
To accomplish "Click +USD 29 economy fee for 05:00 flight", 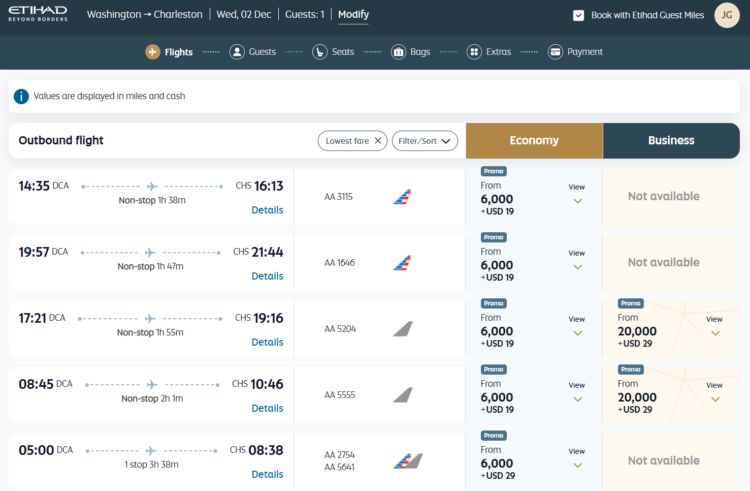I will [x=498, y=476].
